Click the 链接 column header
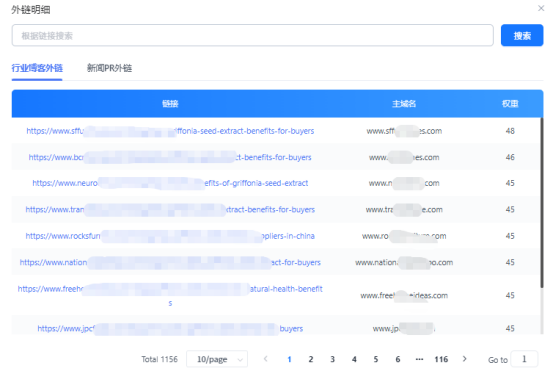The image size is (554, 371). click(x=170, y=104)
